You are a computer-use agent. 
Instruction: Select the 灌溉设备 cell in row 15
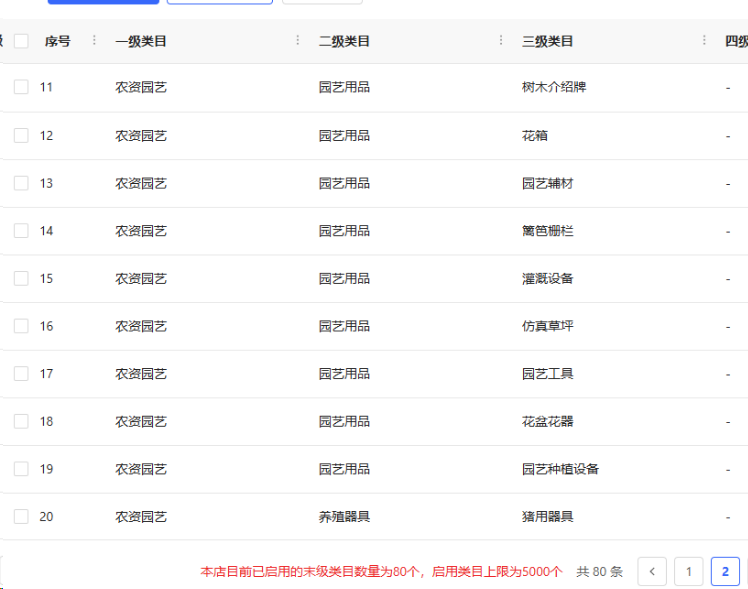pos(548,279)
